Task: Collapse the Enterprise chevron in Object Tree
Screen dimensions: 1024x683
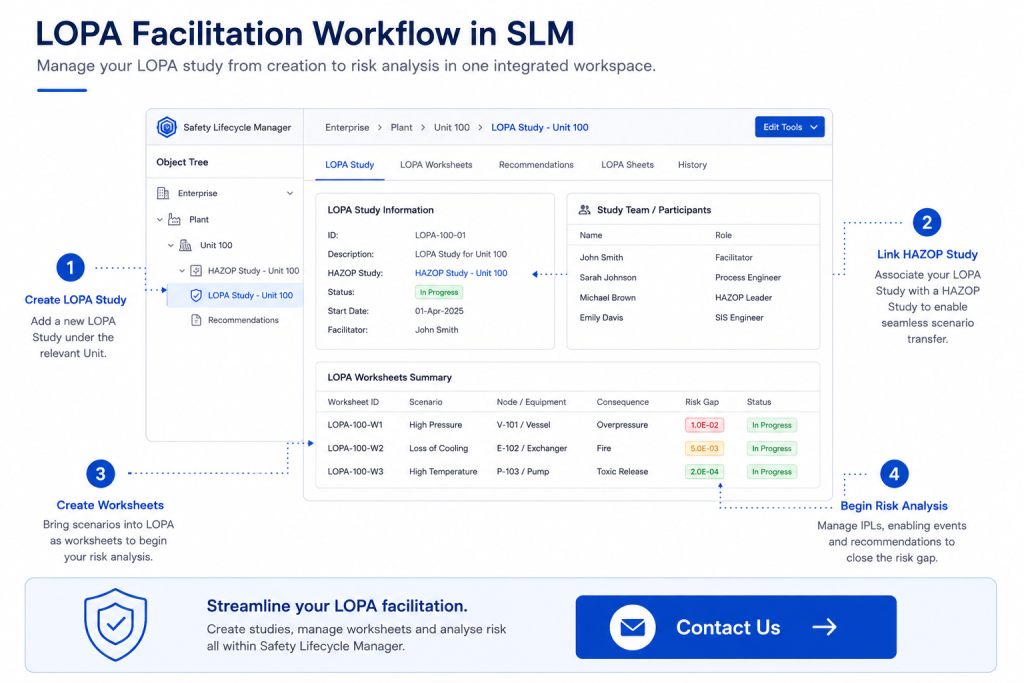Action: 290,193
